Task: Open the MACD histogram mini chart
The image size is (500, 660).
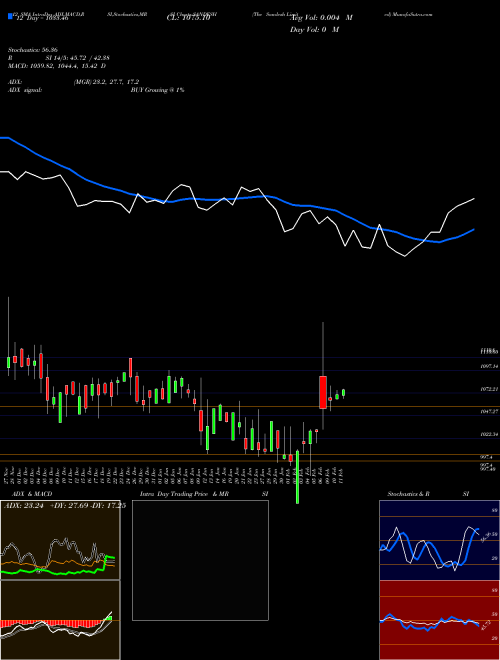Action: click(60, 620)
